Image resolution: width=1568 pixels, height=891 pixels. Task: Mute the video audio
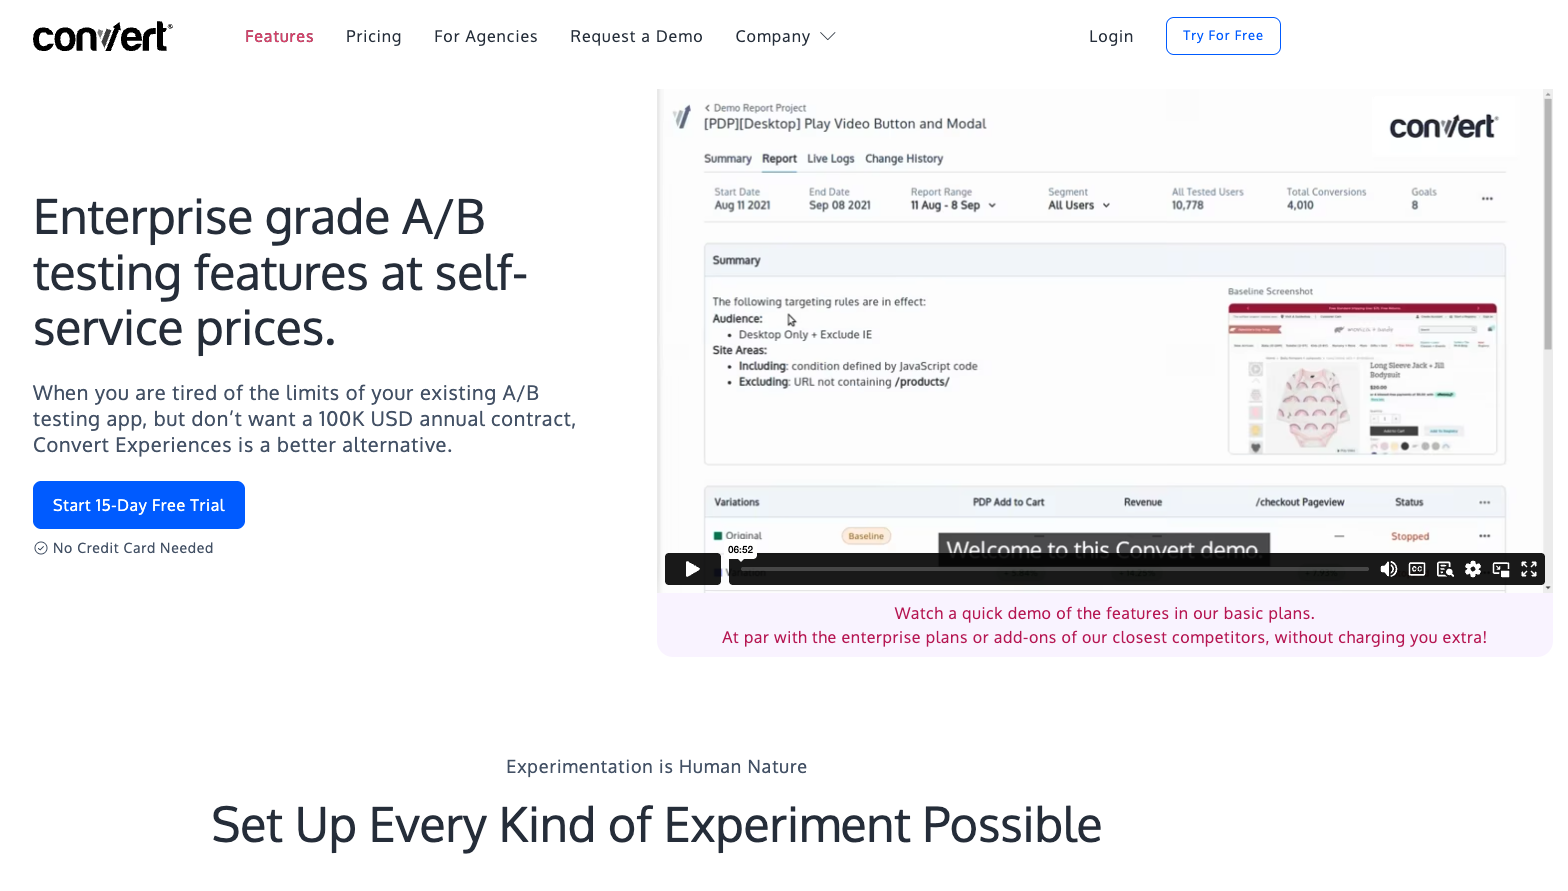click(1388, 568)
